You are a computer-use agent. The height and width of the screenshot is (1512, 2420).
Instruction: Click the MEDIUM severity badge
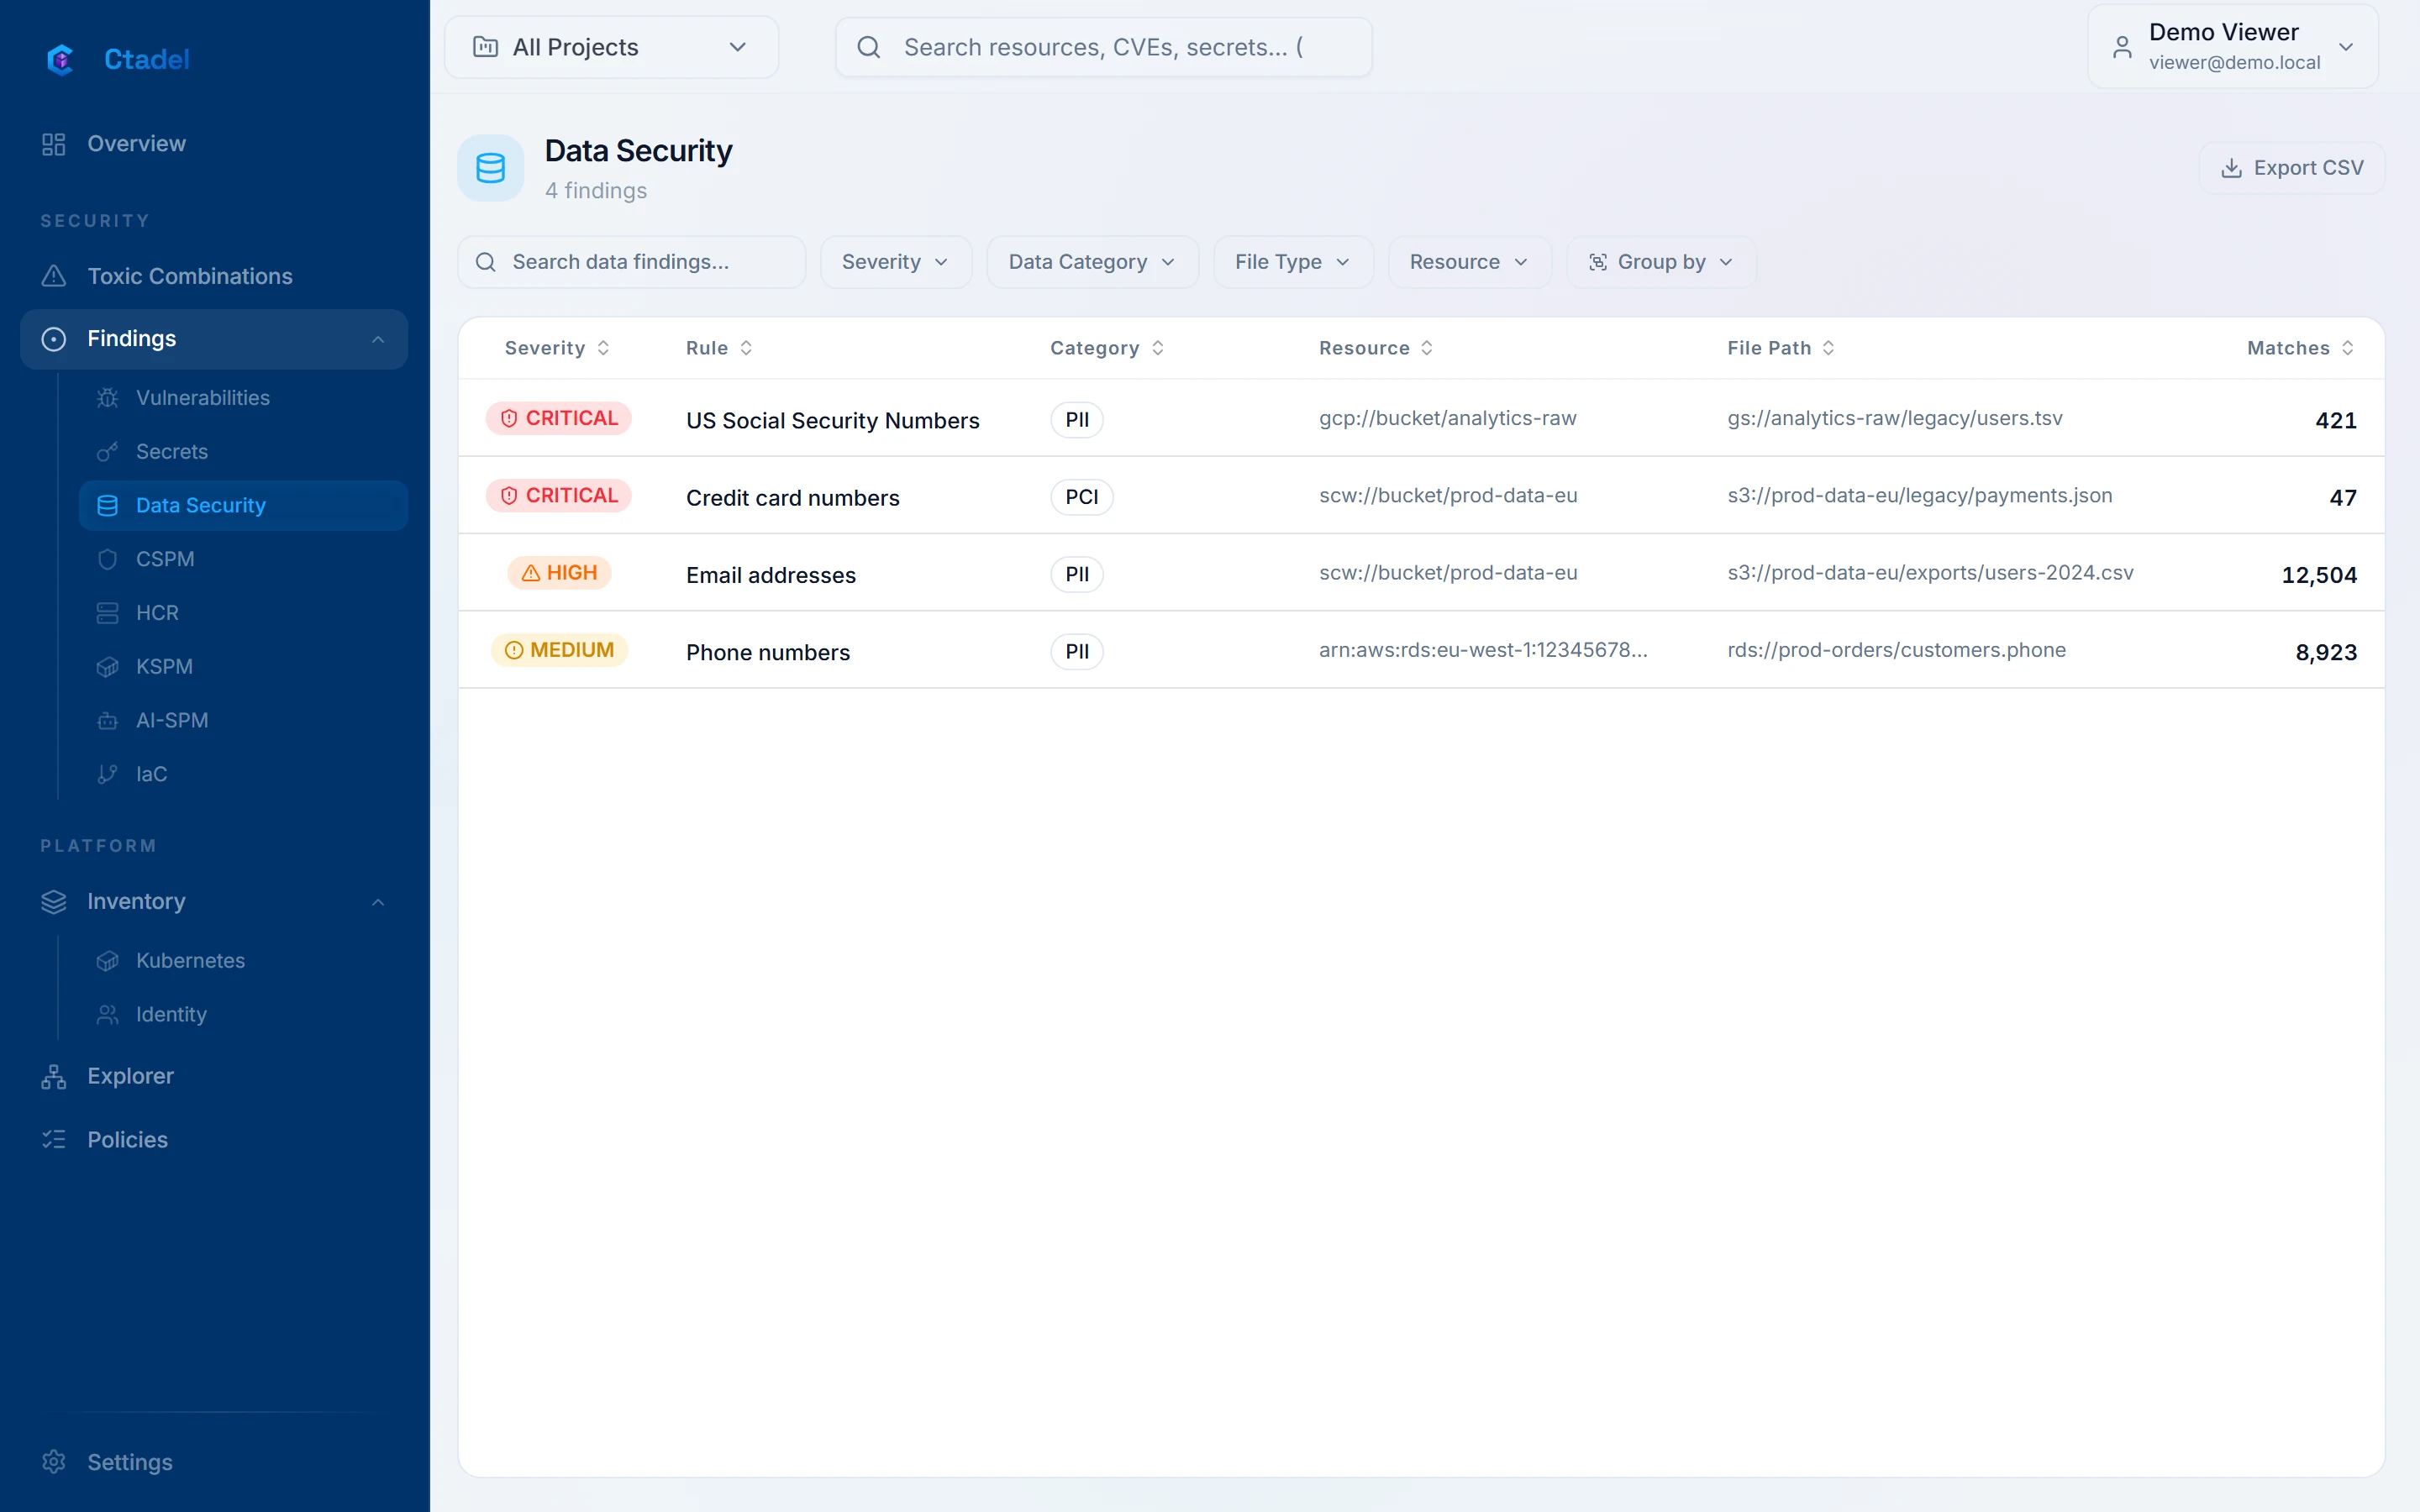pos(559,650)
